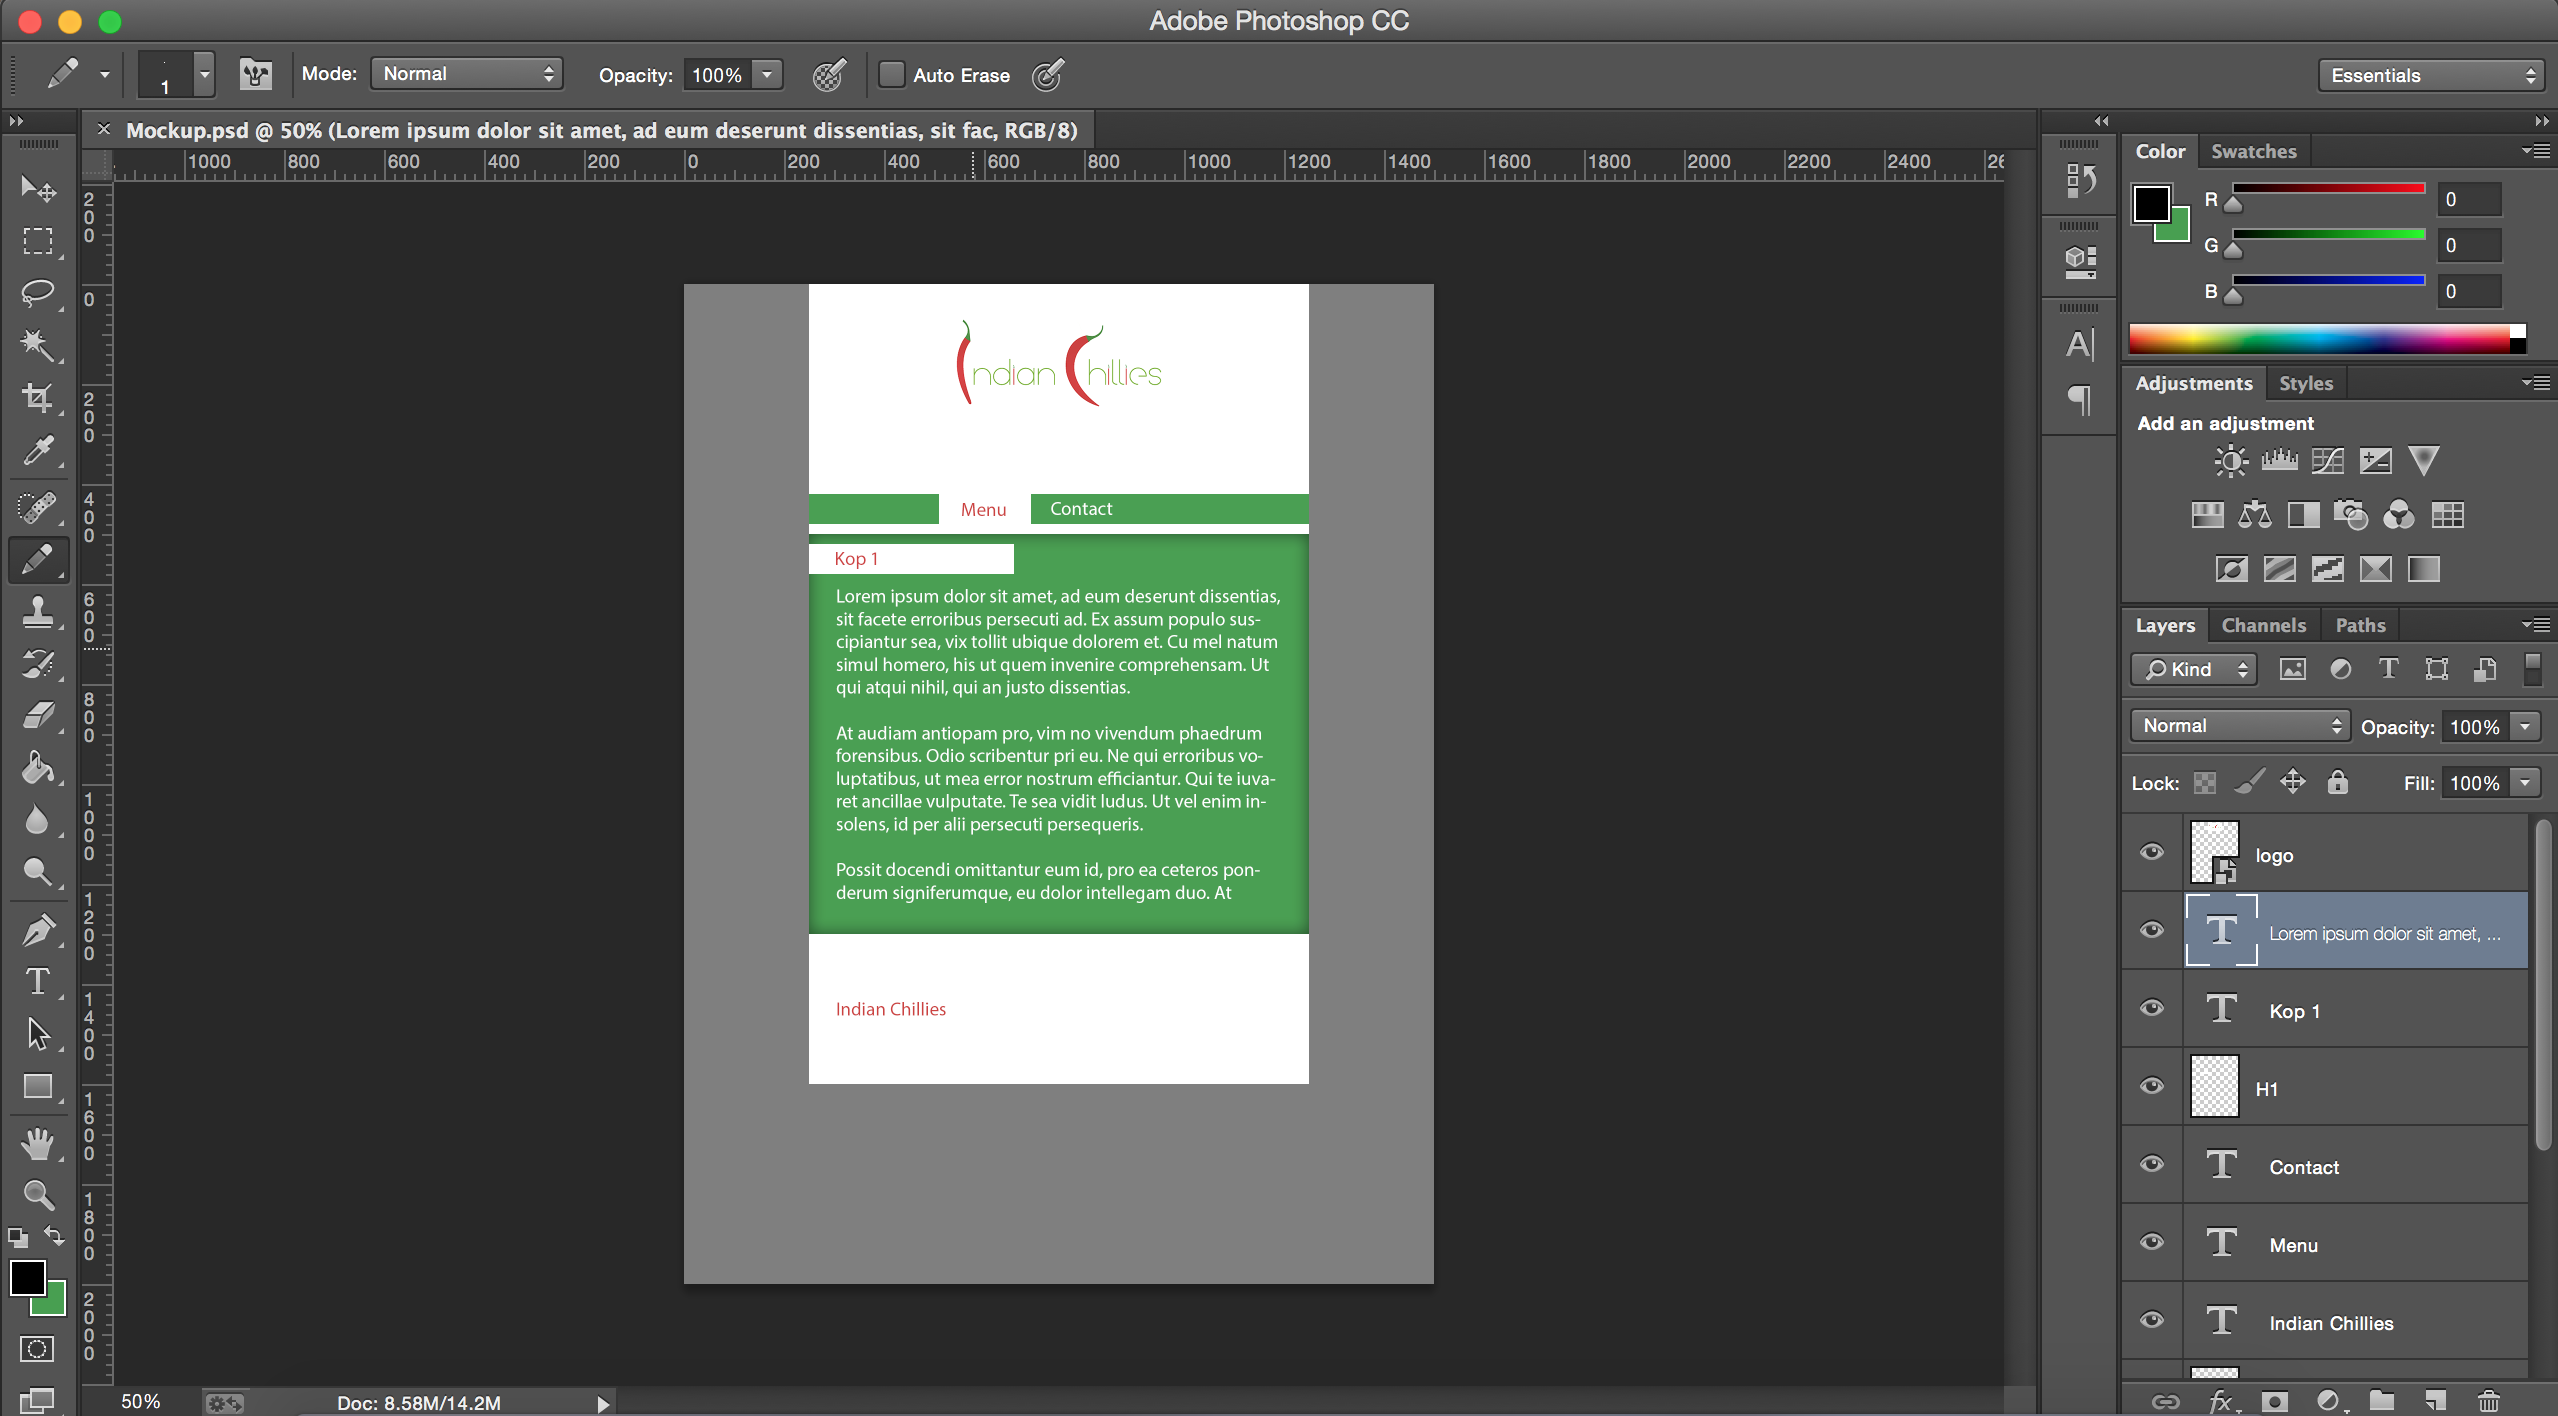
Task: Select the Crop tool
Action: point(38,398)
